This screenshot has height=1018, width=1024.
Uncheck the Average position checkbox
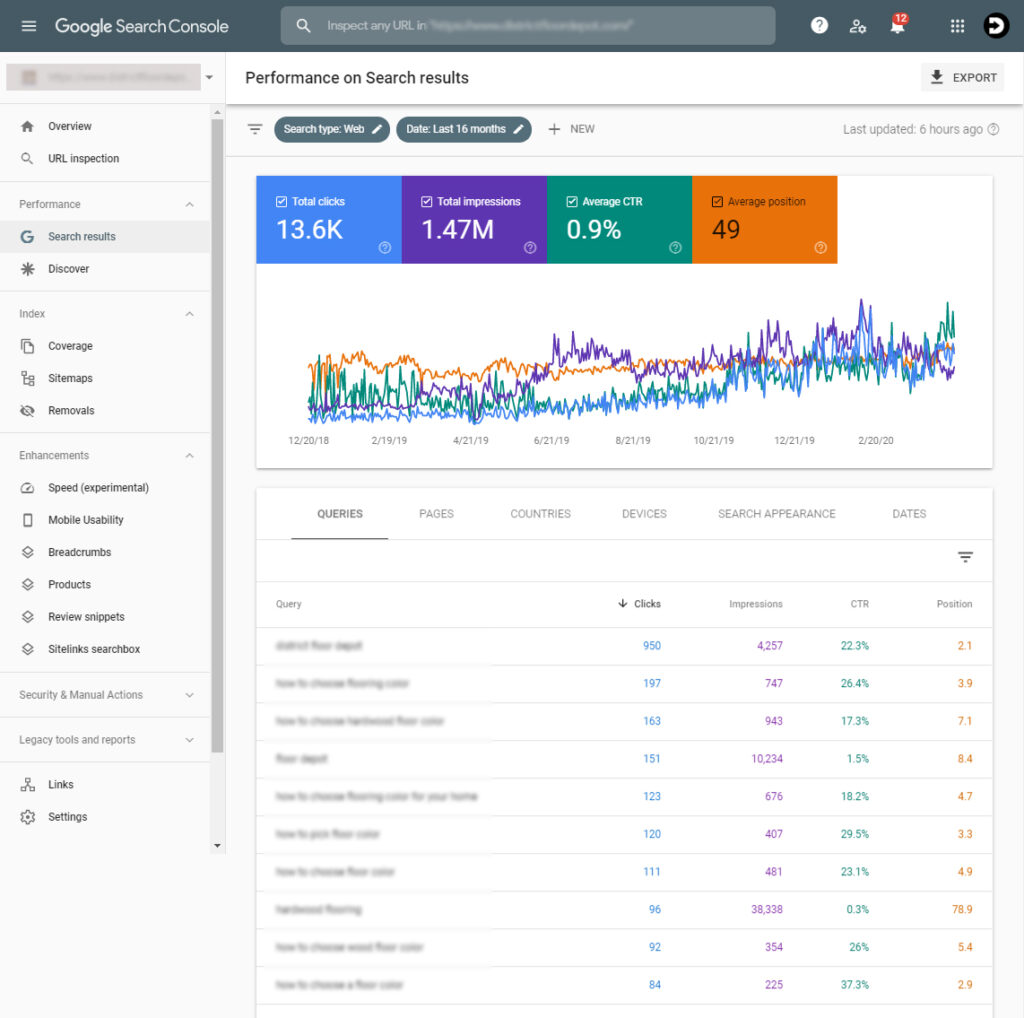click(x=717, y=202)
